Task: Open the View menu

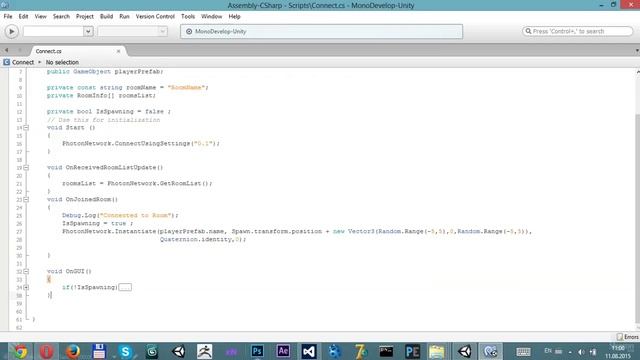Action: coord(40,16)
